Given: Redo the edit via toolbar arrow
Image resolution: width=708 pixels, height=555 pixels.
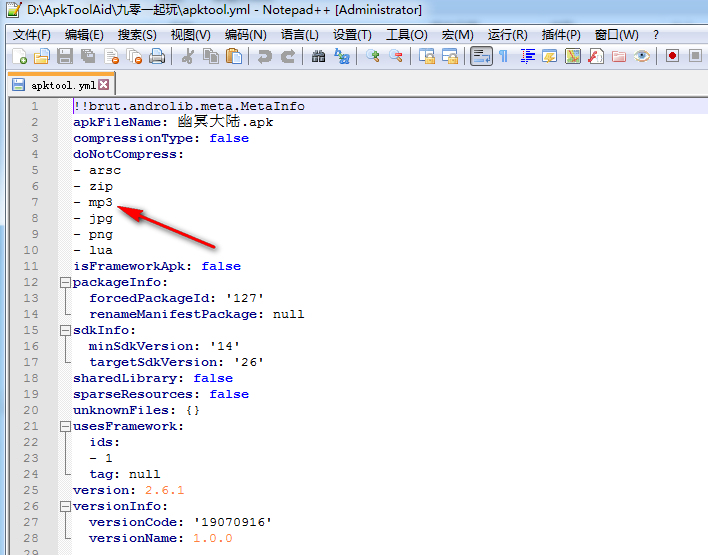Looking at the screenshot, I should click(x=288, y=56).
